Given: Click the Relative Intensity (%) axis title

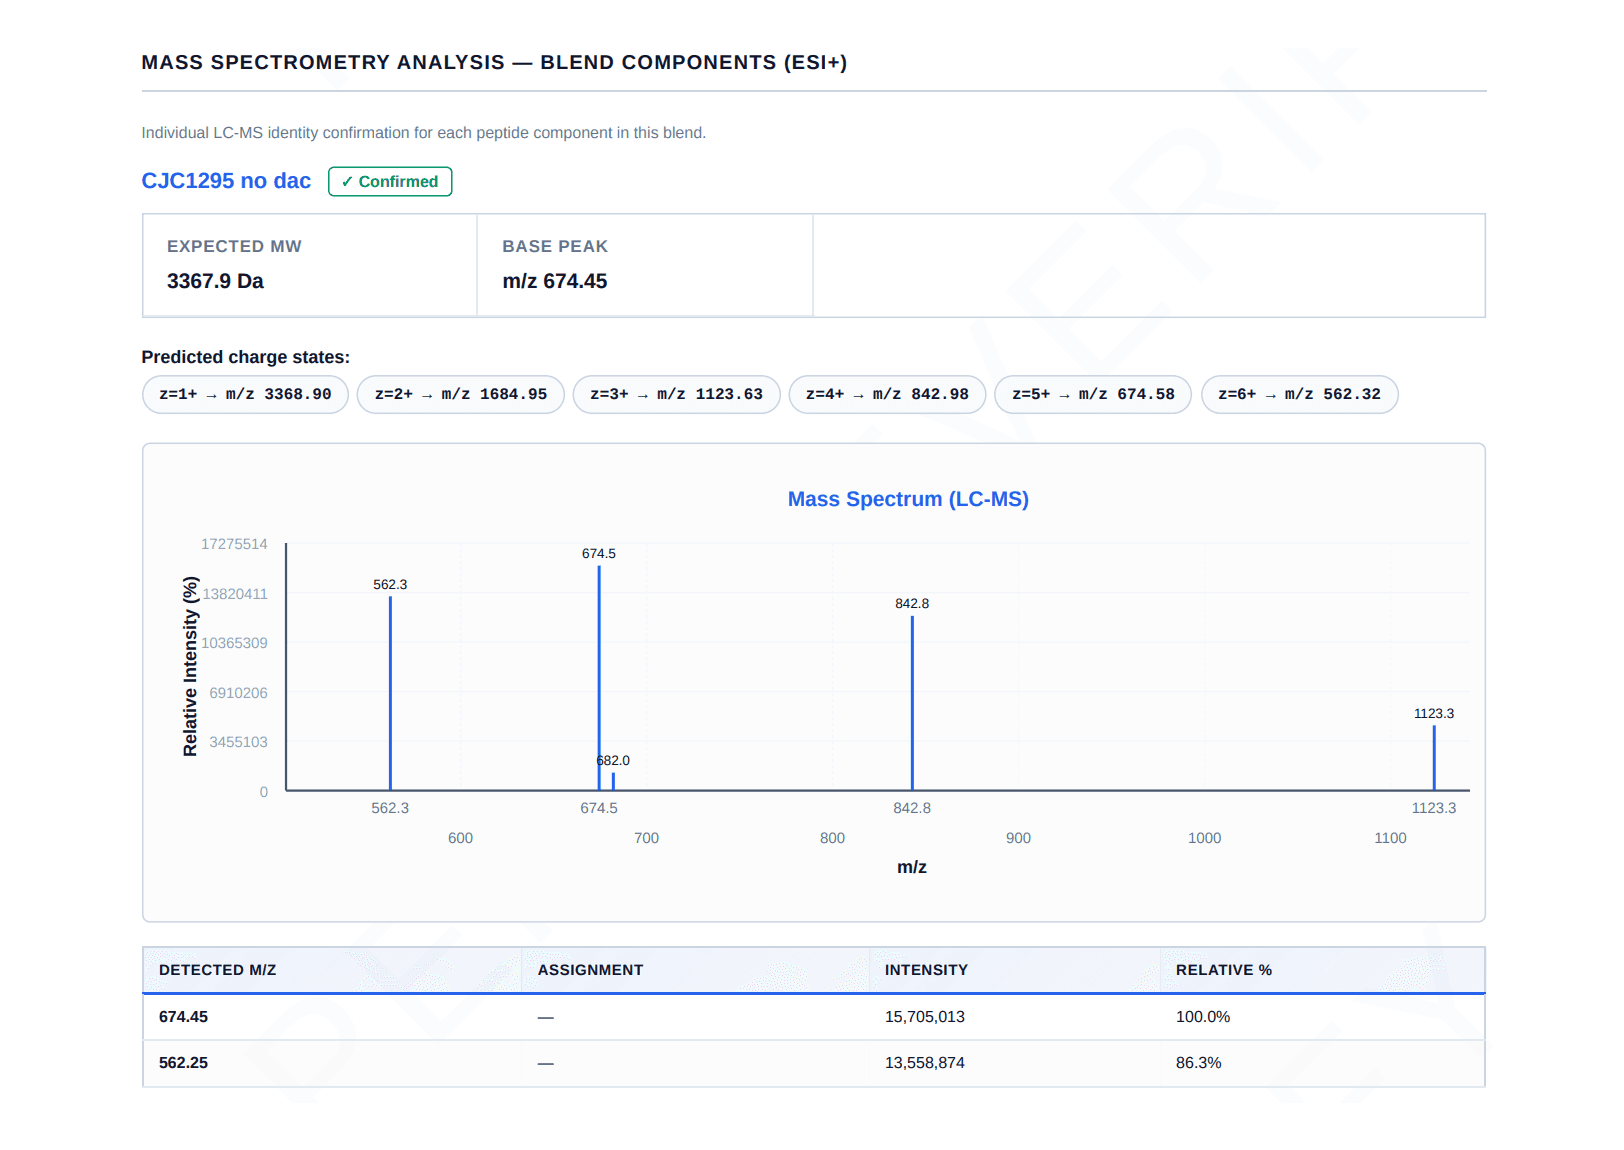Looking at the screenshot, I should pyautogui.click(x=190, y=666).
